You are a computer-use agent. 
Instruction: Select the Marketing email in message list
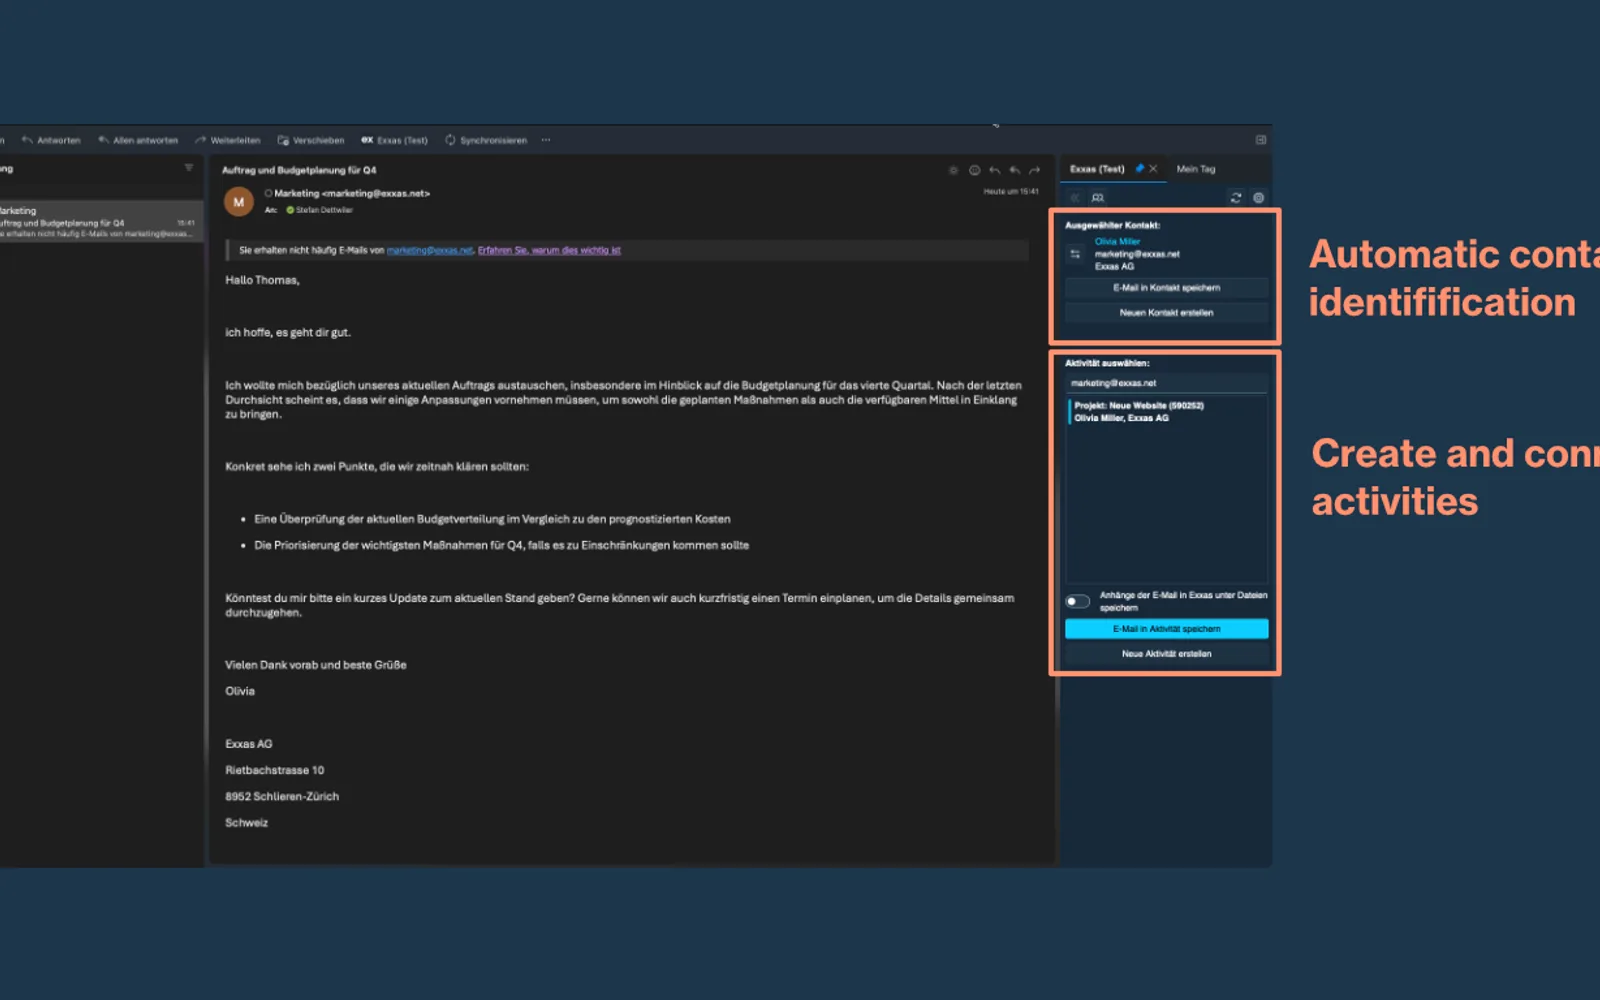tap(100, 222)
